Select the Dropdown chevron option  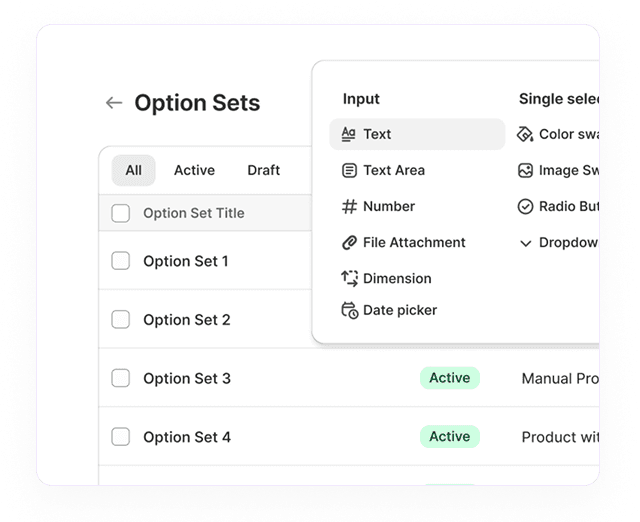(x=525, y=243)
